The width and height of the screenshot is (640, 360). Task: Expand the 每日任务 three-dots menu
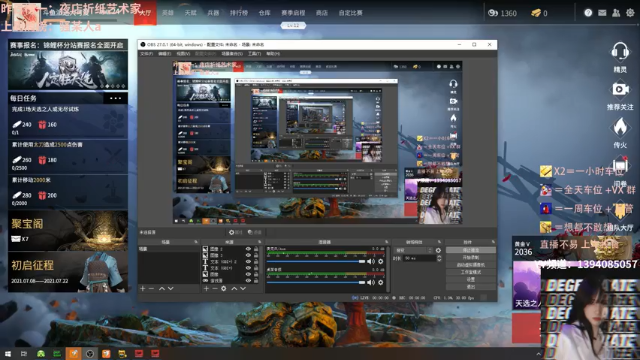(x=115, y=98)
